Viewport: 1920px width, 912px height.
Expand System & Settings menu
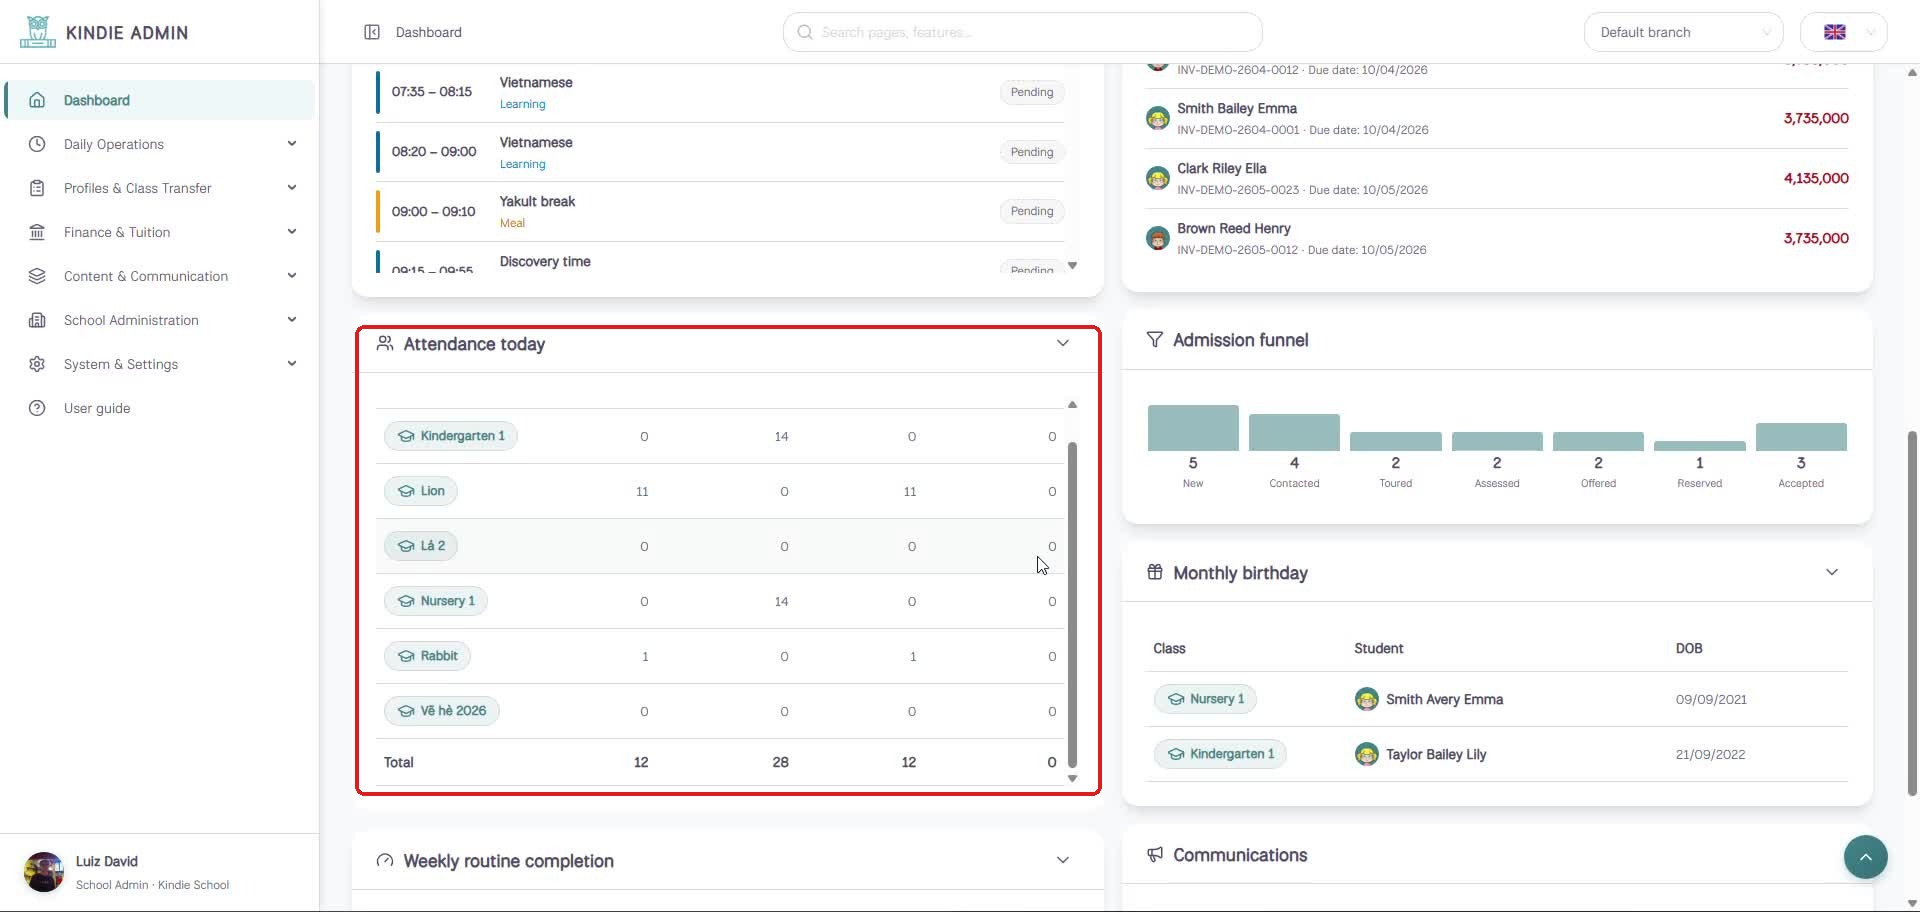160,364
